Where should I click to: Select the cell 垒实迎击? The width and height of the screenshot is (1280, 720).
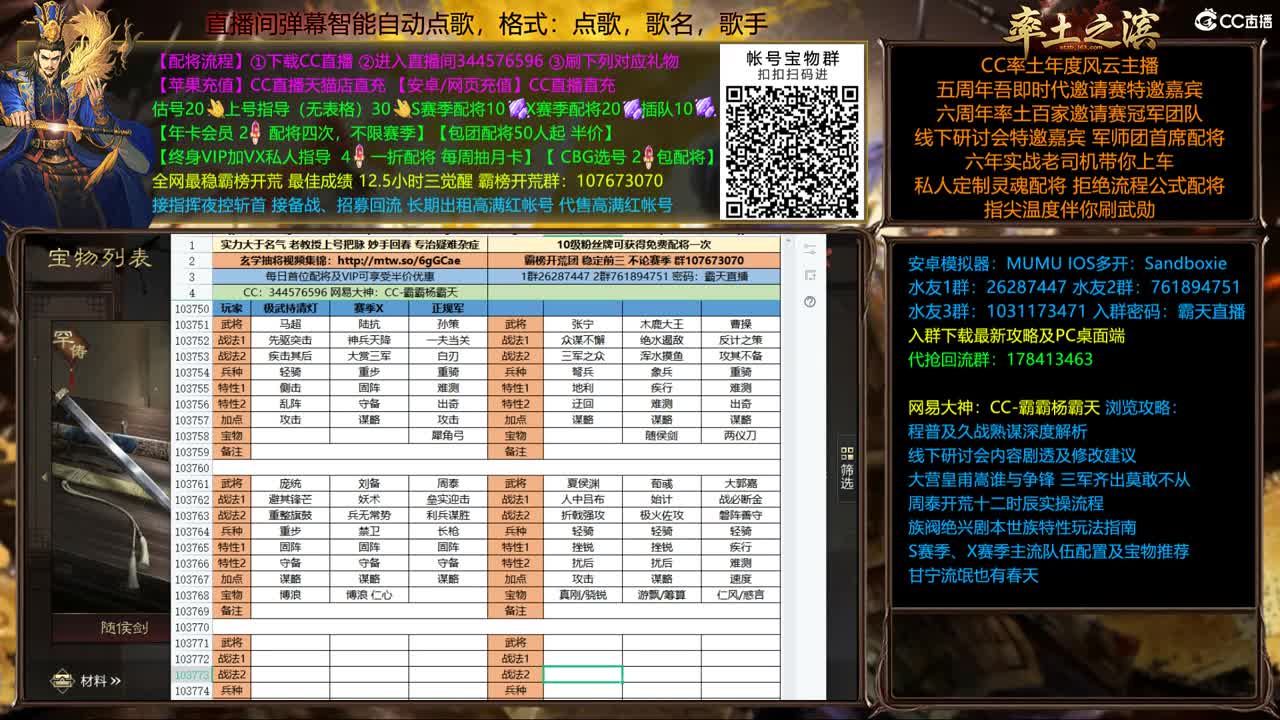[x=448, y=500]
